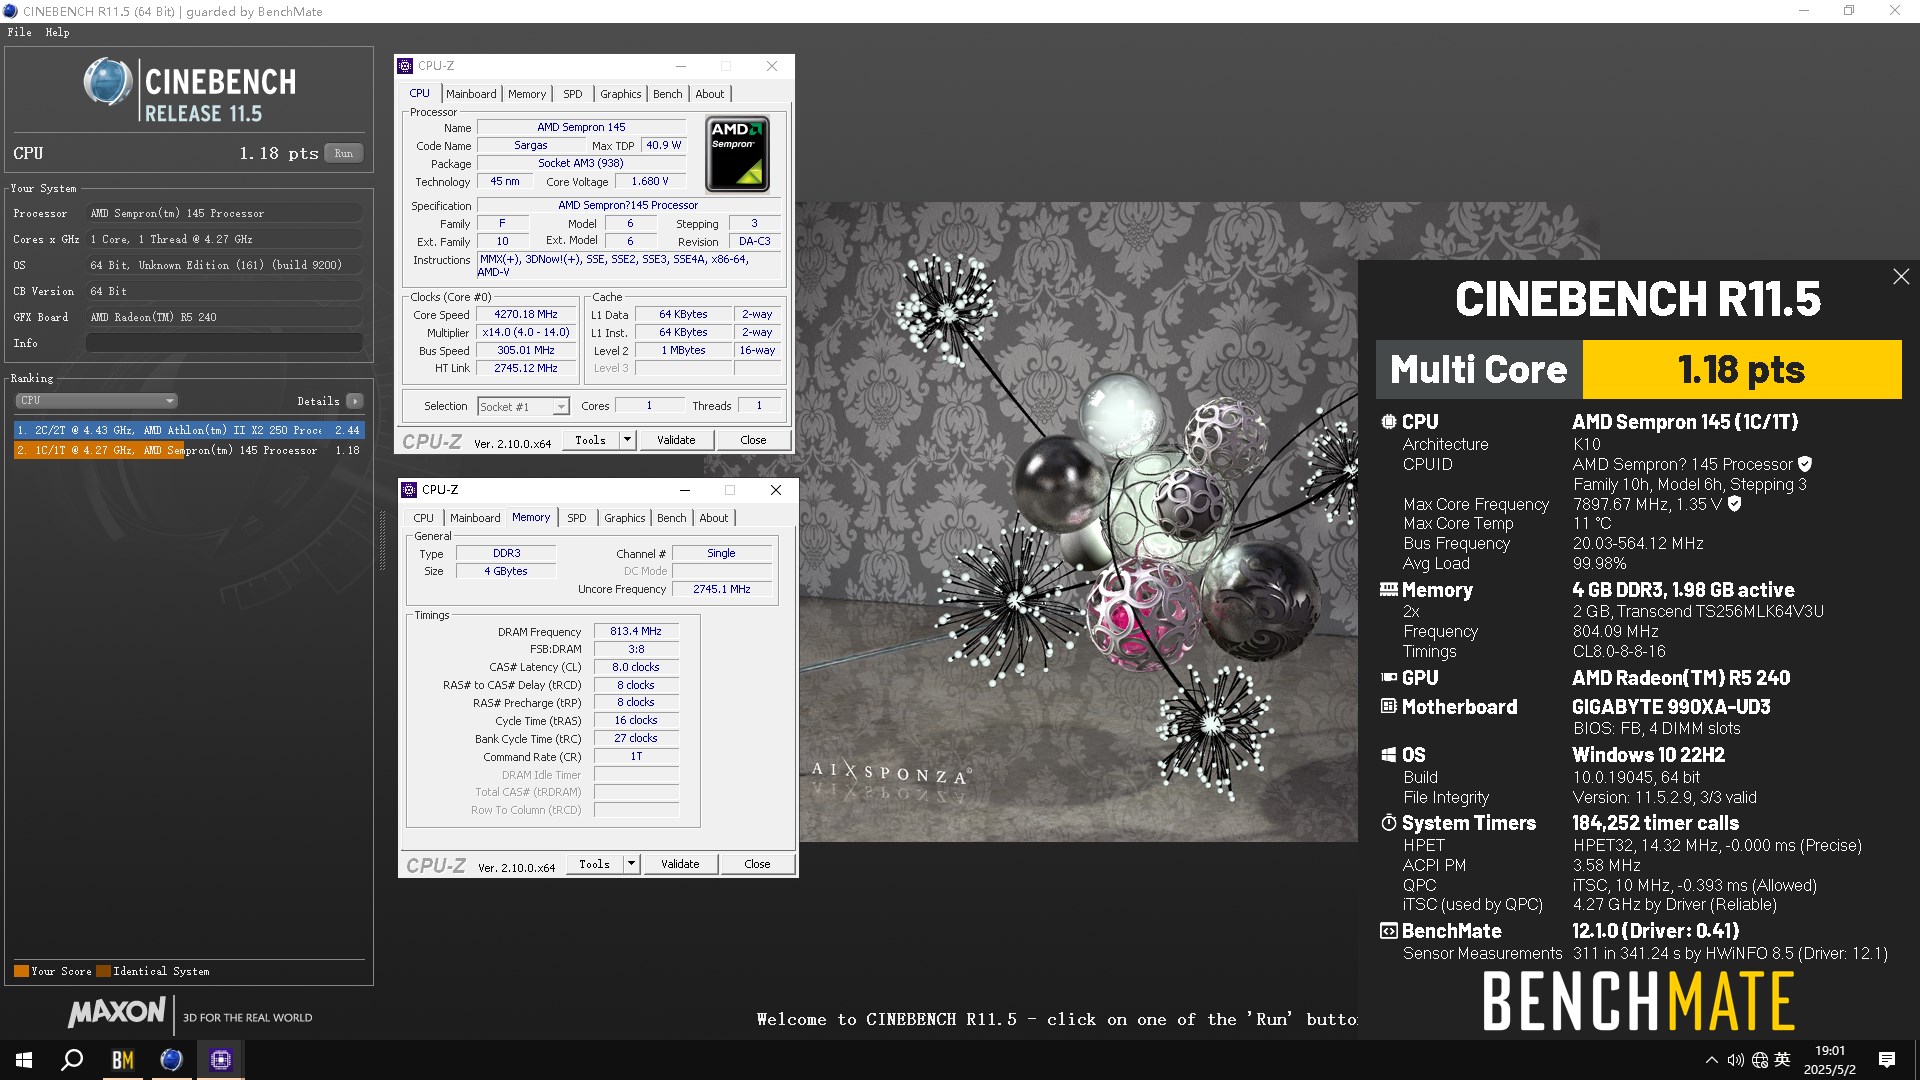Click the CPUID verified shield icon
Screen dimensions: 1920x1080
(x=1805, y=464)
